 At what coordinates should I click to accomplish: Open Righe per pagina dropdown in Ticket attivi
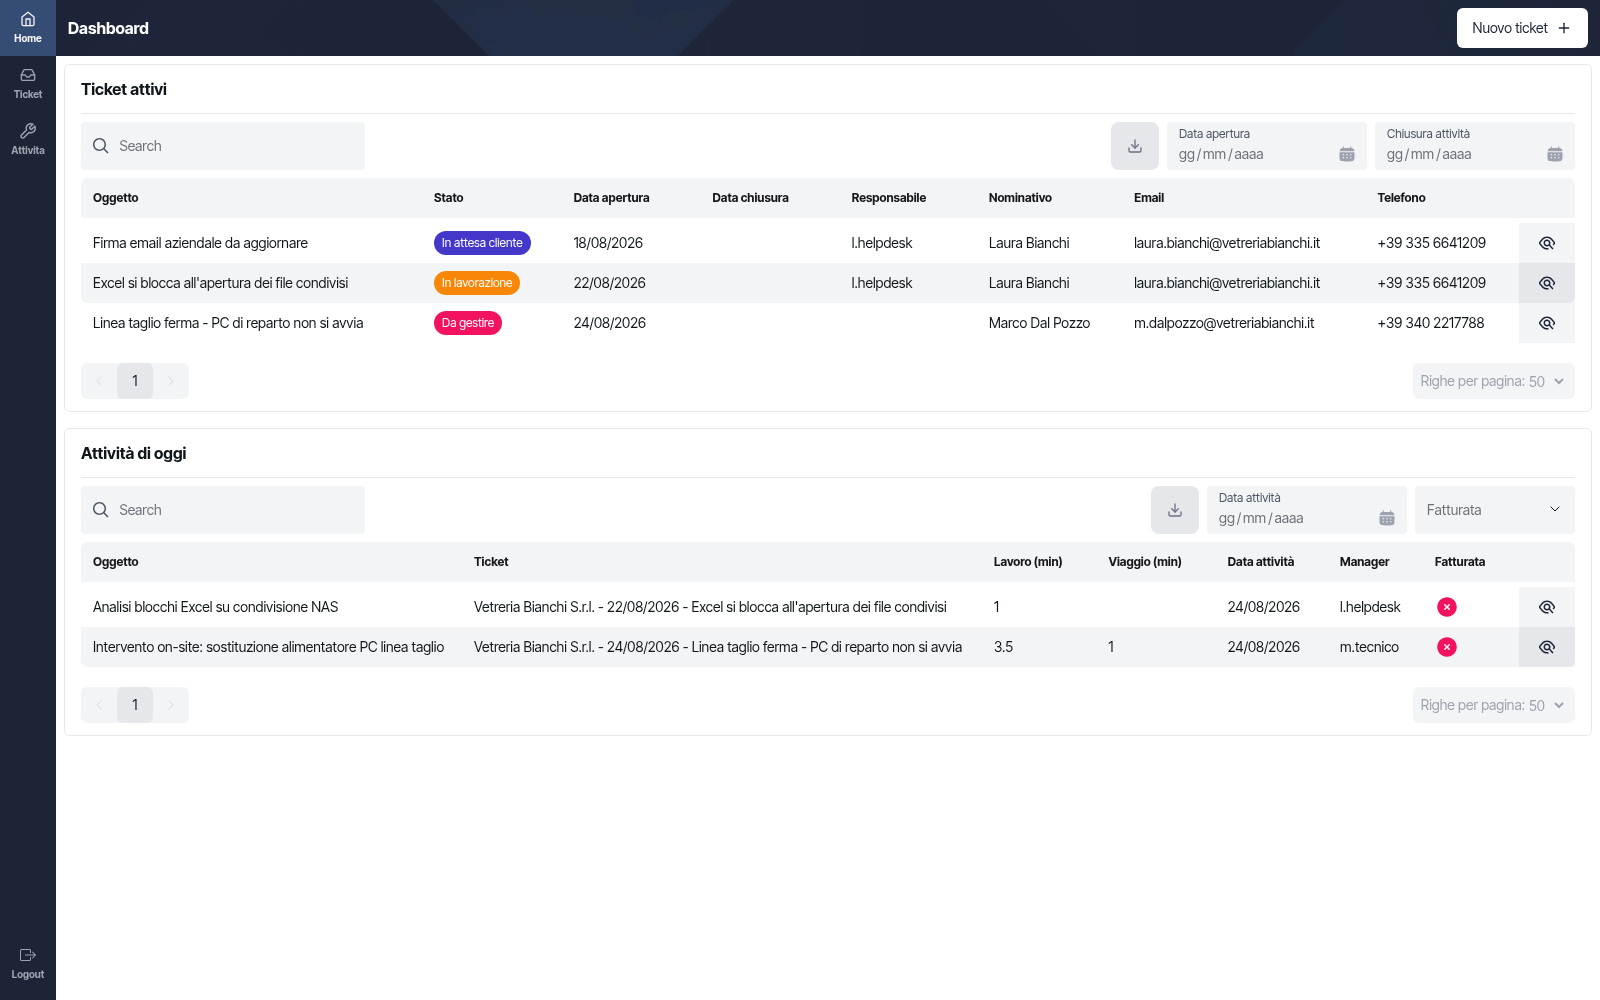pyautogui.click(x=1494, y=381)
